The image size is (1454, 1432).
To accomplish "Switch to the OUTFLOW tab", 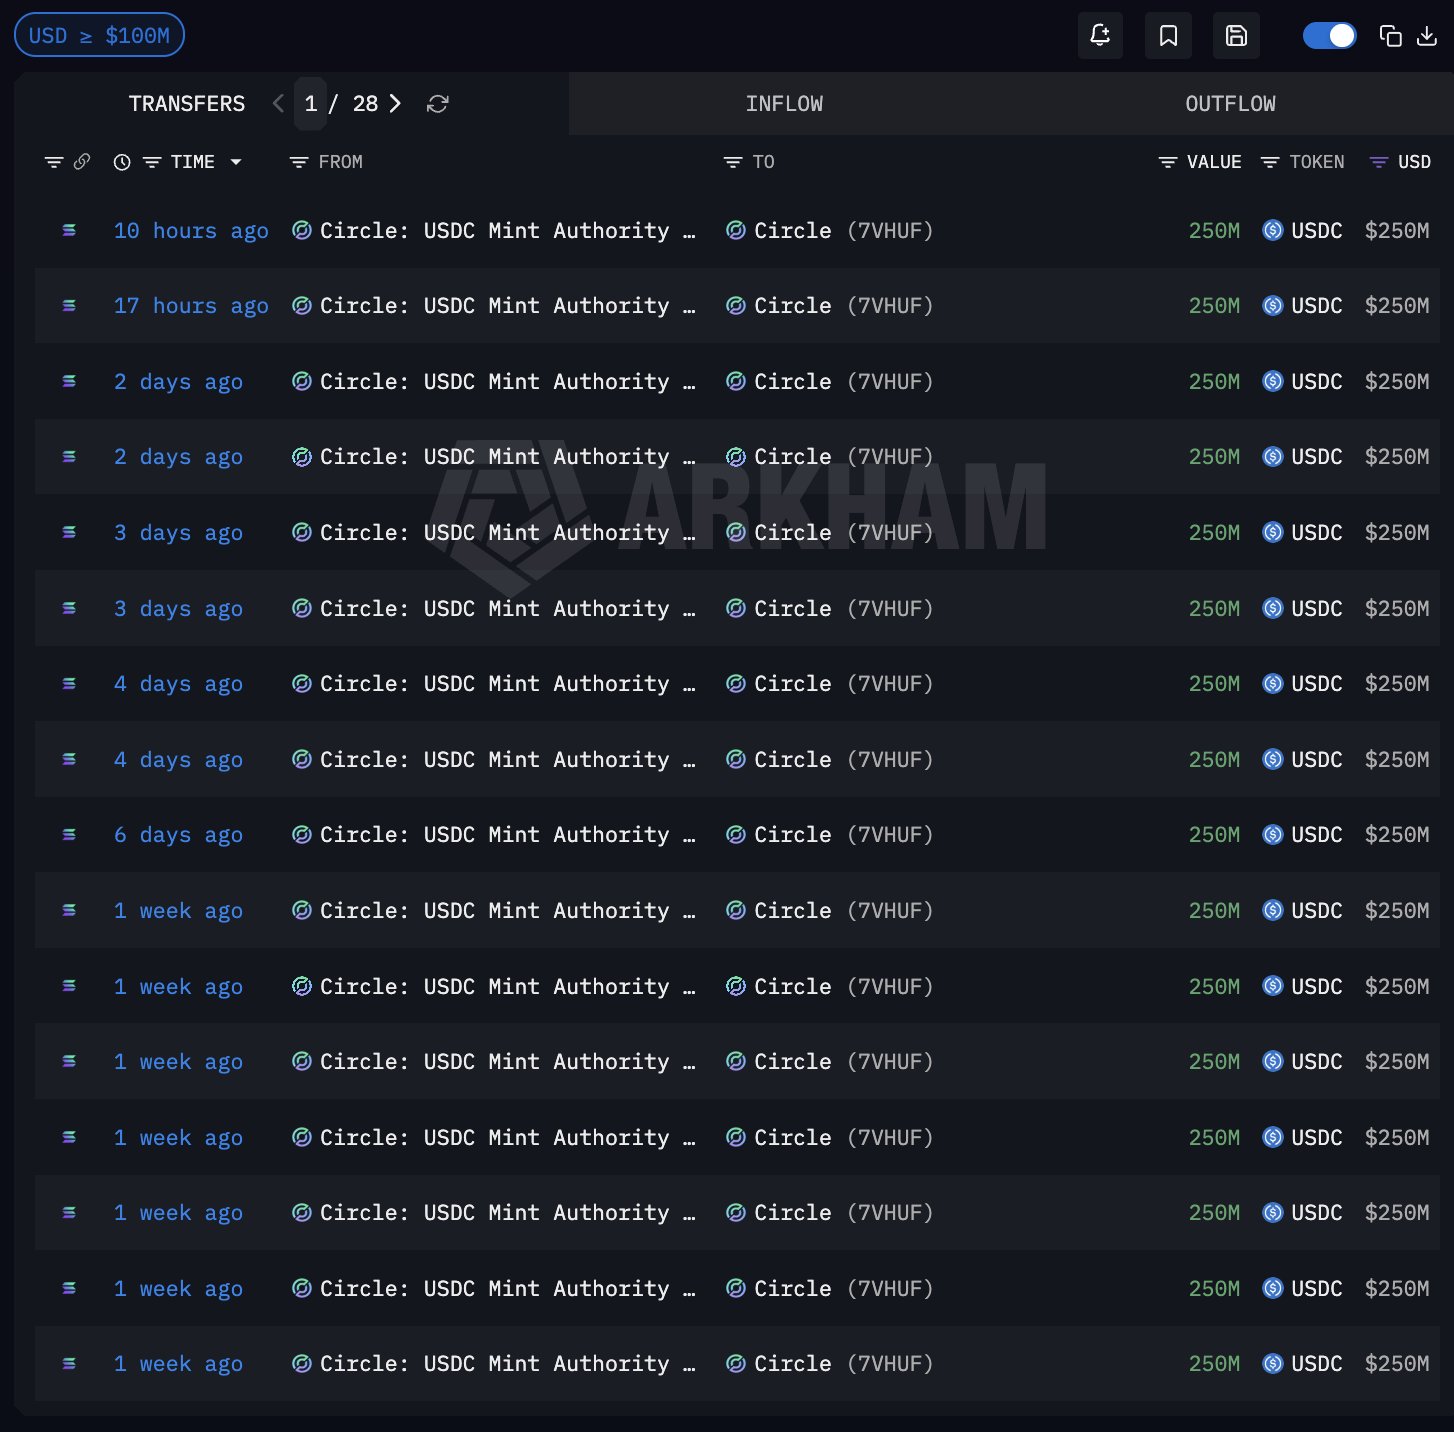I will click(1230, 103).
